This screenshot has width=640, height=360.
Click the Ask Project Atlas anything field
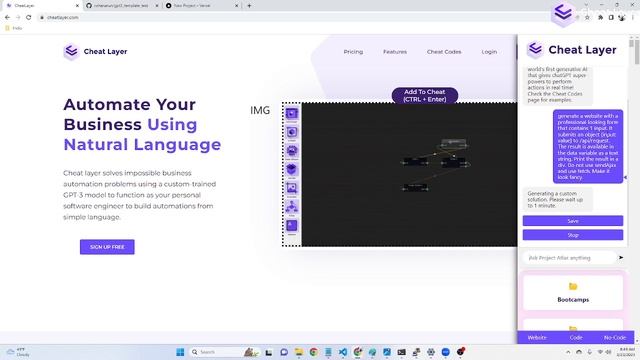click(x=570, y=258)
